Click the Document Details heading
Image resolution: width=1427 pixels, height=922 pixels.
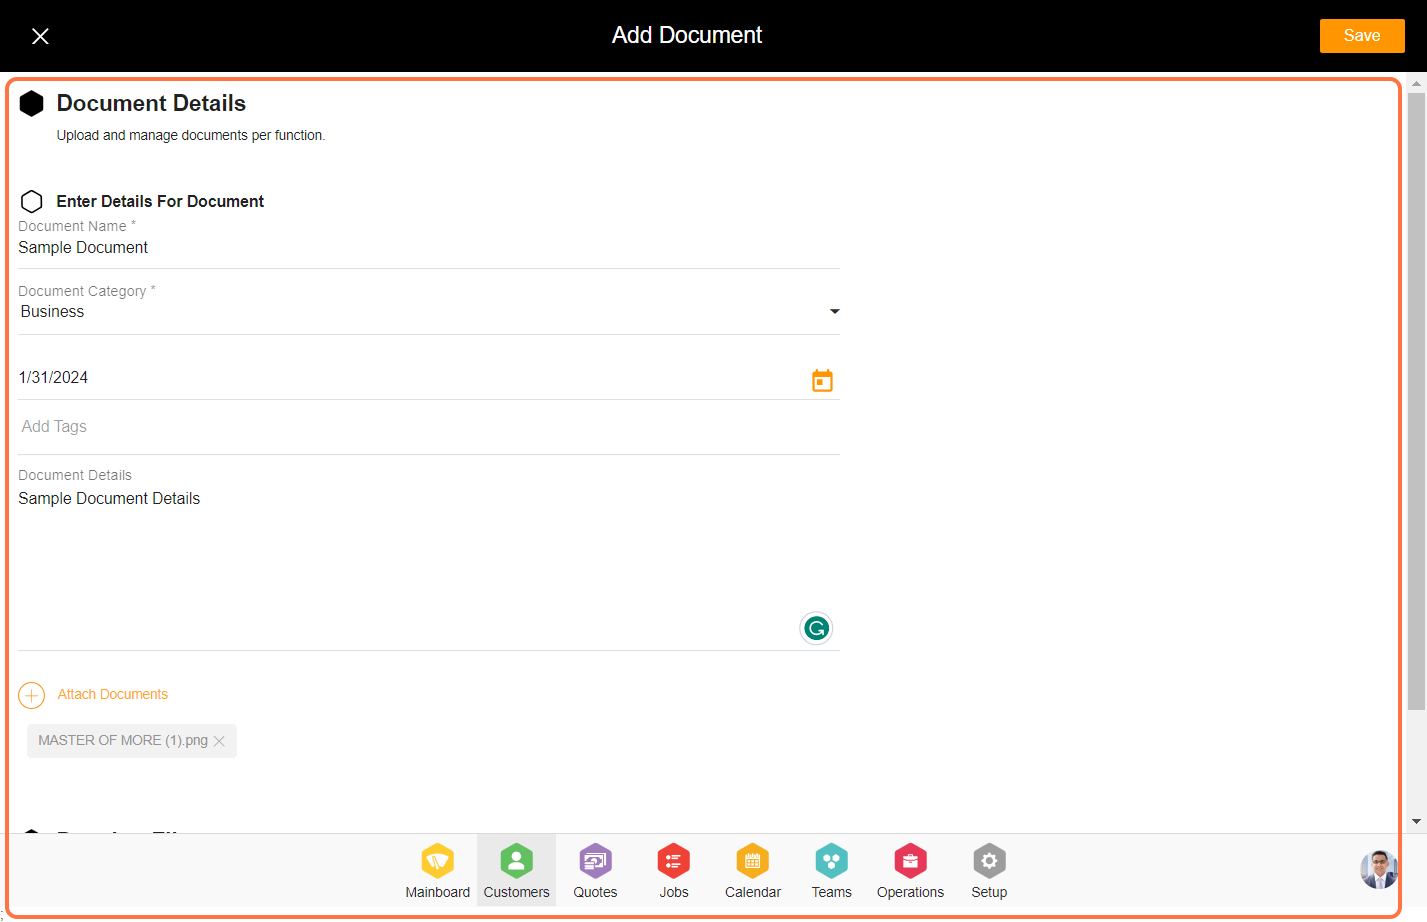click(x=151, y=103)
